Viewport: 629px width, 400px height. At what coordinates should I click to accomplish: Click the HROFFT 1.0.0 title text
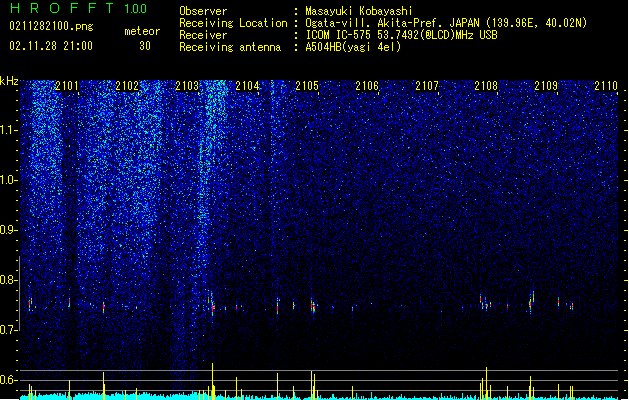[79, 8]
